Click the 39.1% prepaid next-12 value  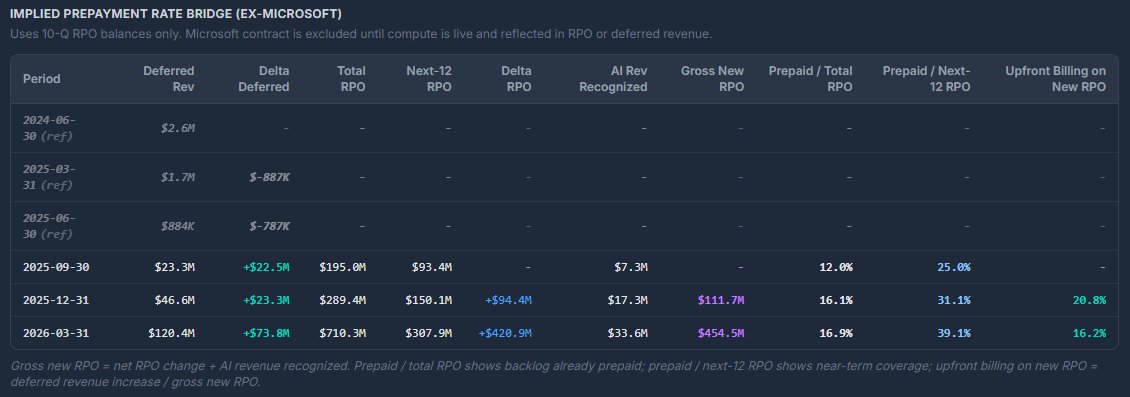[x=954, y=333]
